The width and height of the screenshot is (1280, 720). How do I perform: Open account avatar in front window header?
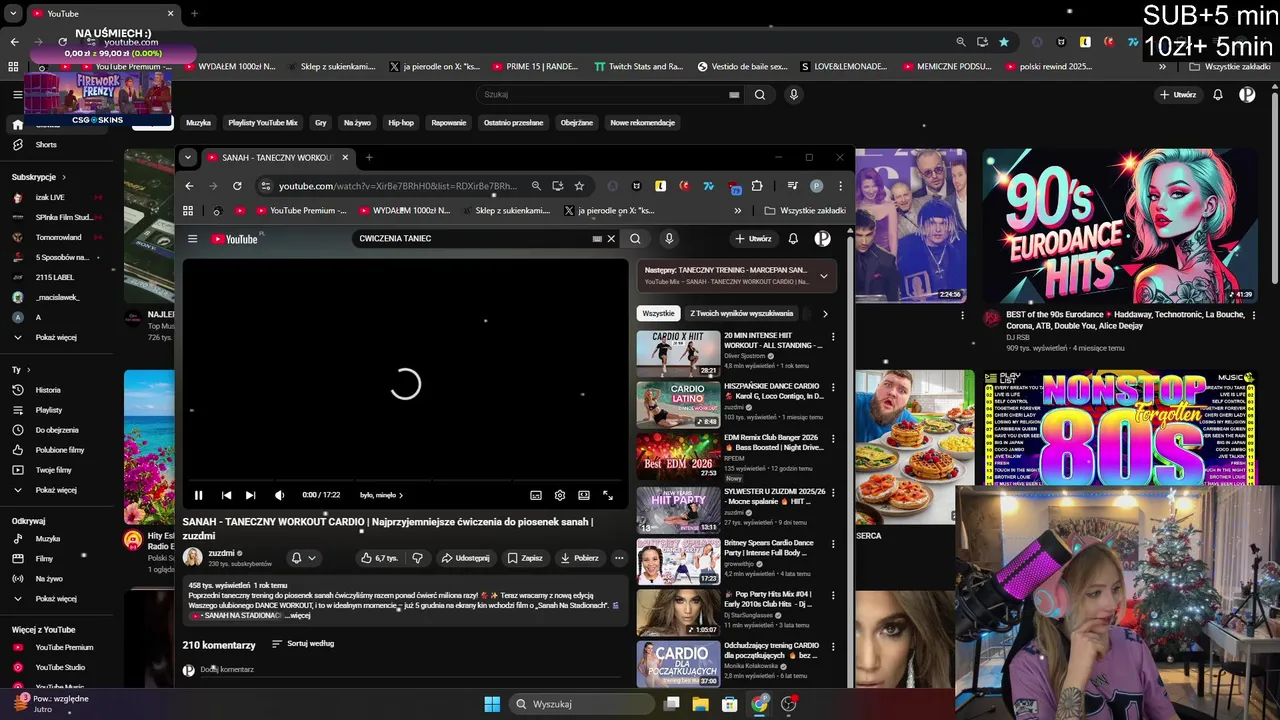pos(822,239)
